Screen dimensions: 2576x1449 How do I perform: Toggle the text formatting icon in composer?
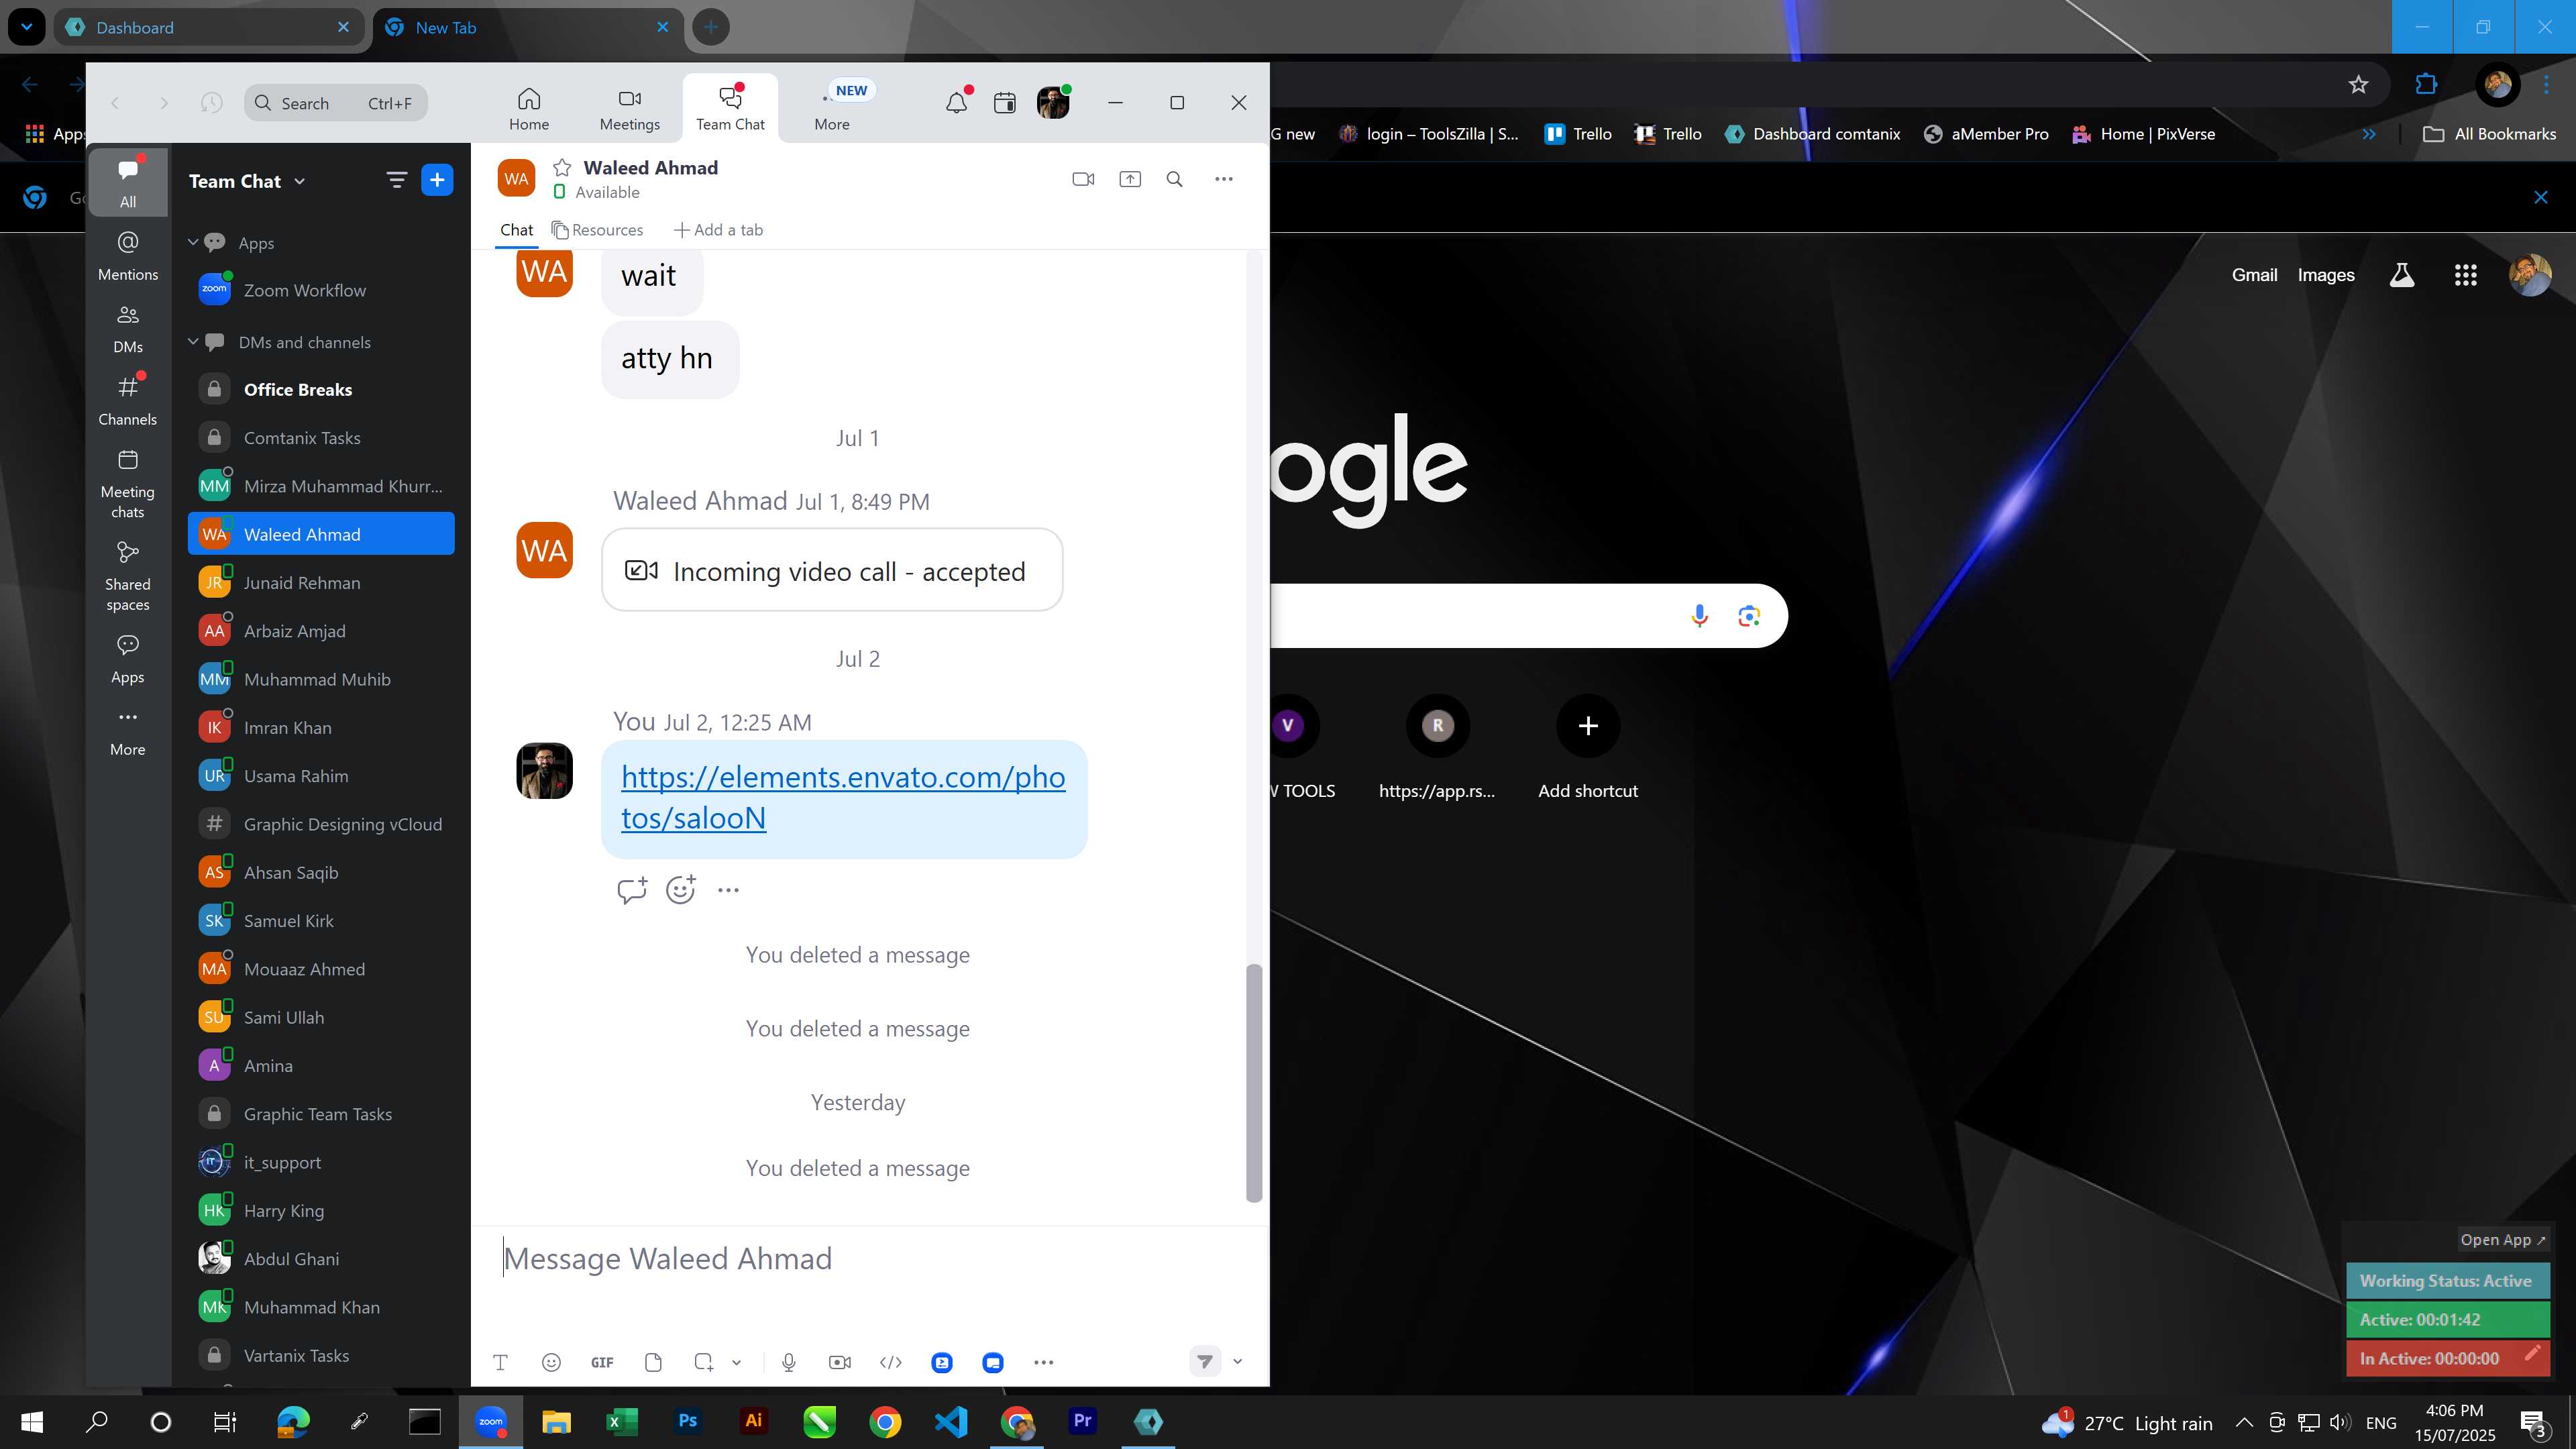(501, 1362)
